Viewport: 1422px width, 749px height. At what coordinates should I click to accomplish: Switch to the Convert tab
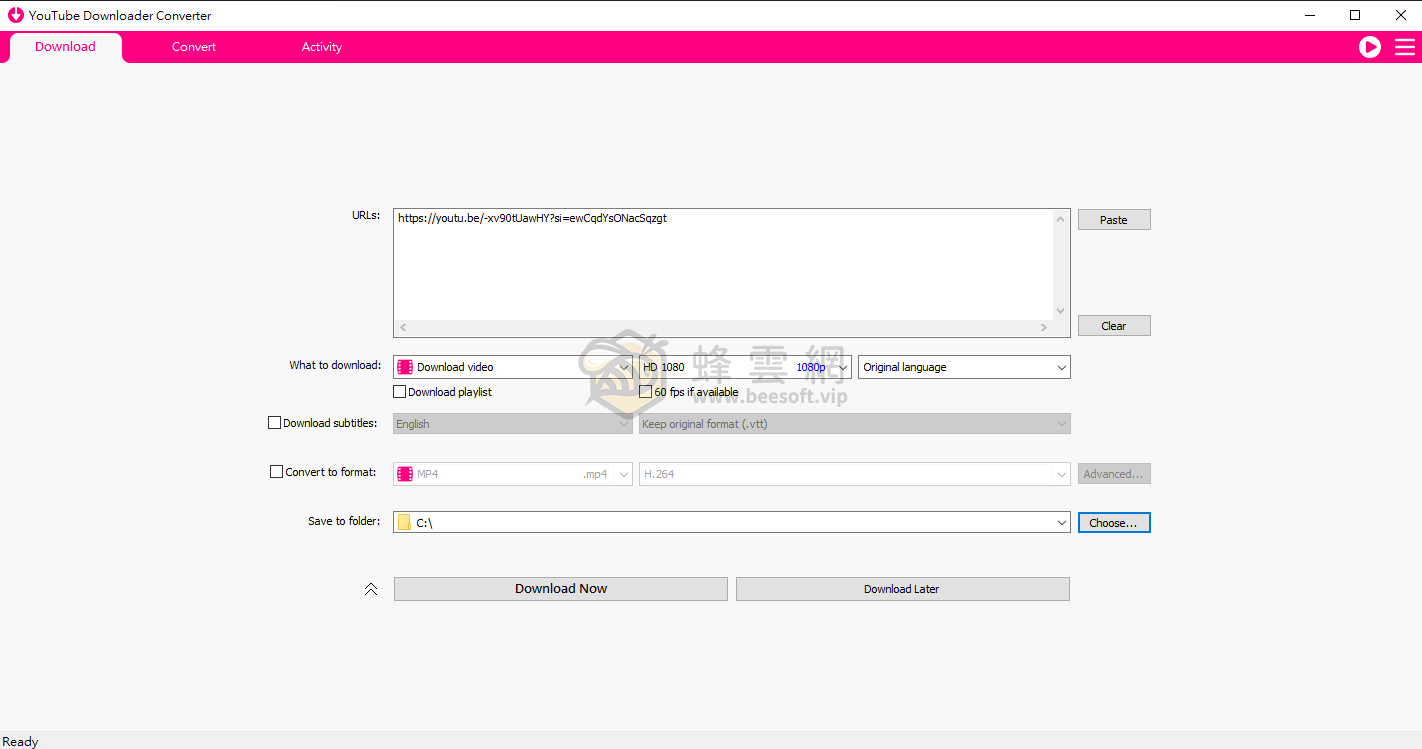194,47
